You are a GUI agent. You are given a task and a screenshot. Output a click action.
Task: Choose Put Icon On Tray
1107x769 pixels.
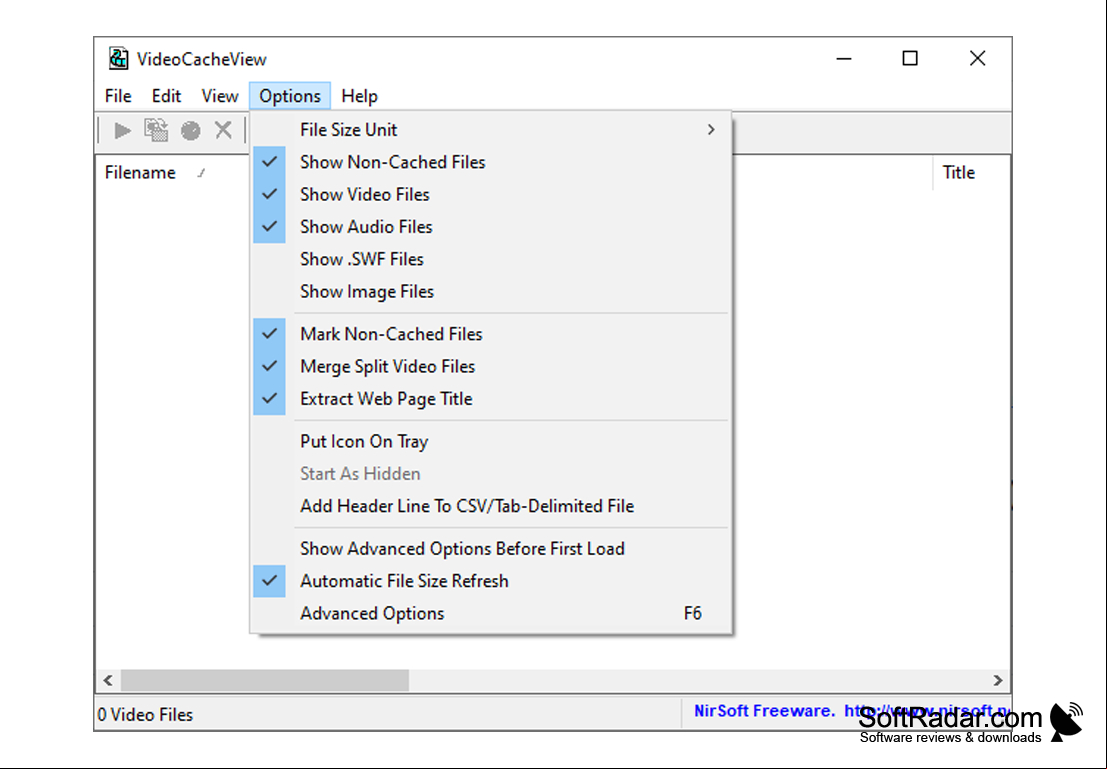491,442
